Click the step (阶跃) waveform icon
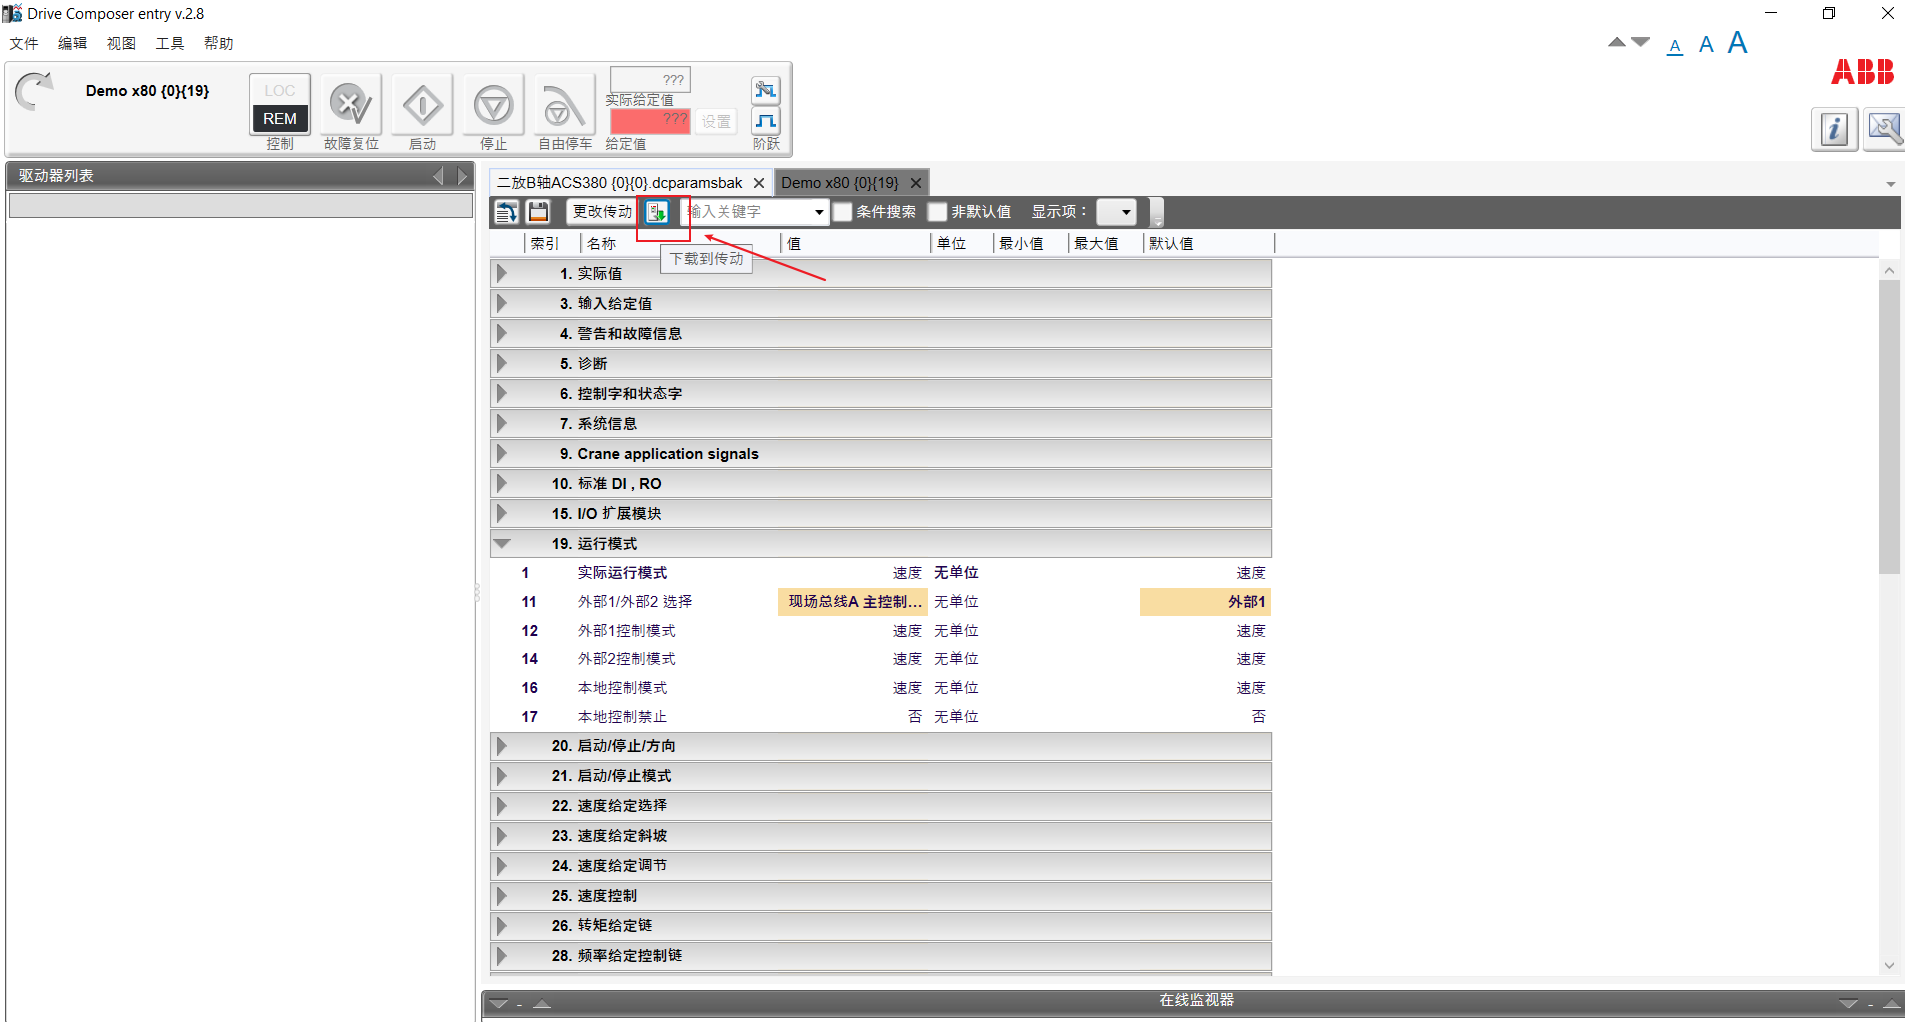Image resolution: width=1905 pixels, height=1022 pixels. click(766, 121)
